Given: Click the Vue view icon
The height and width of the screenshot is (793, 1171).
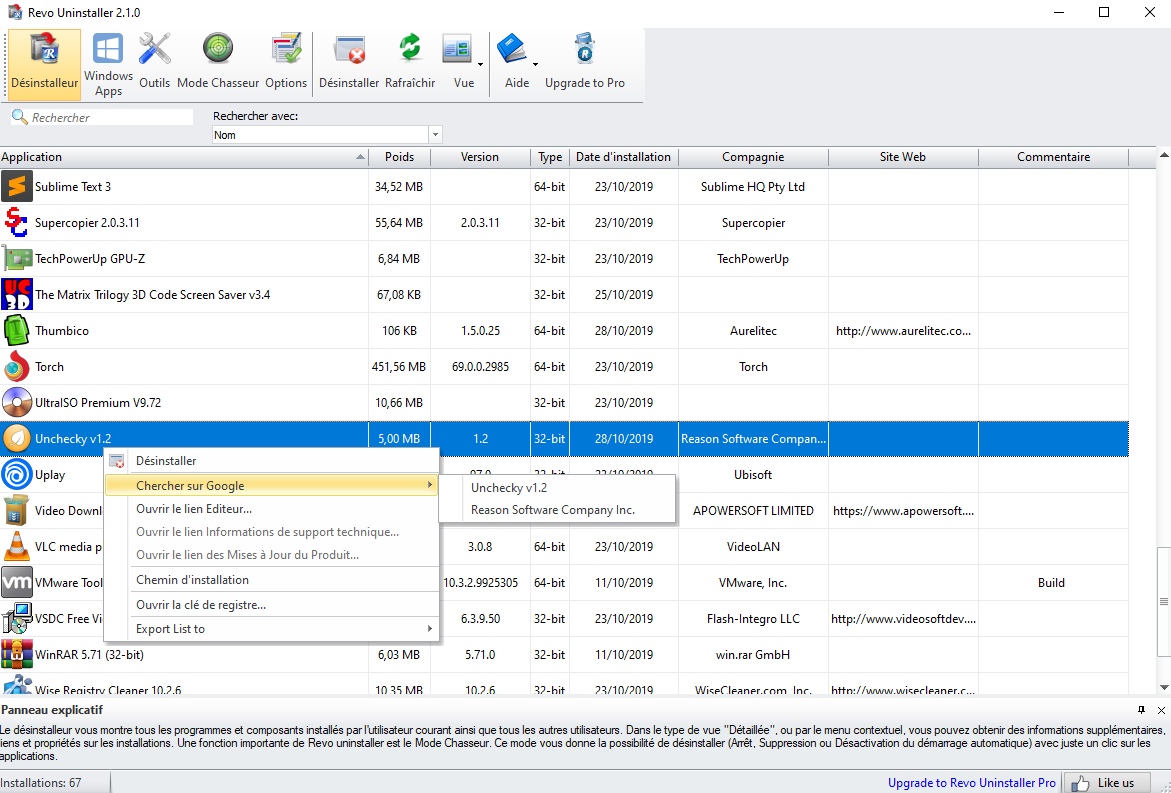Looking at the screenshot, I should point(457,50).
